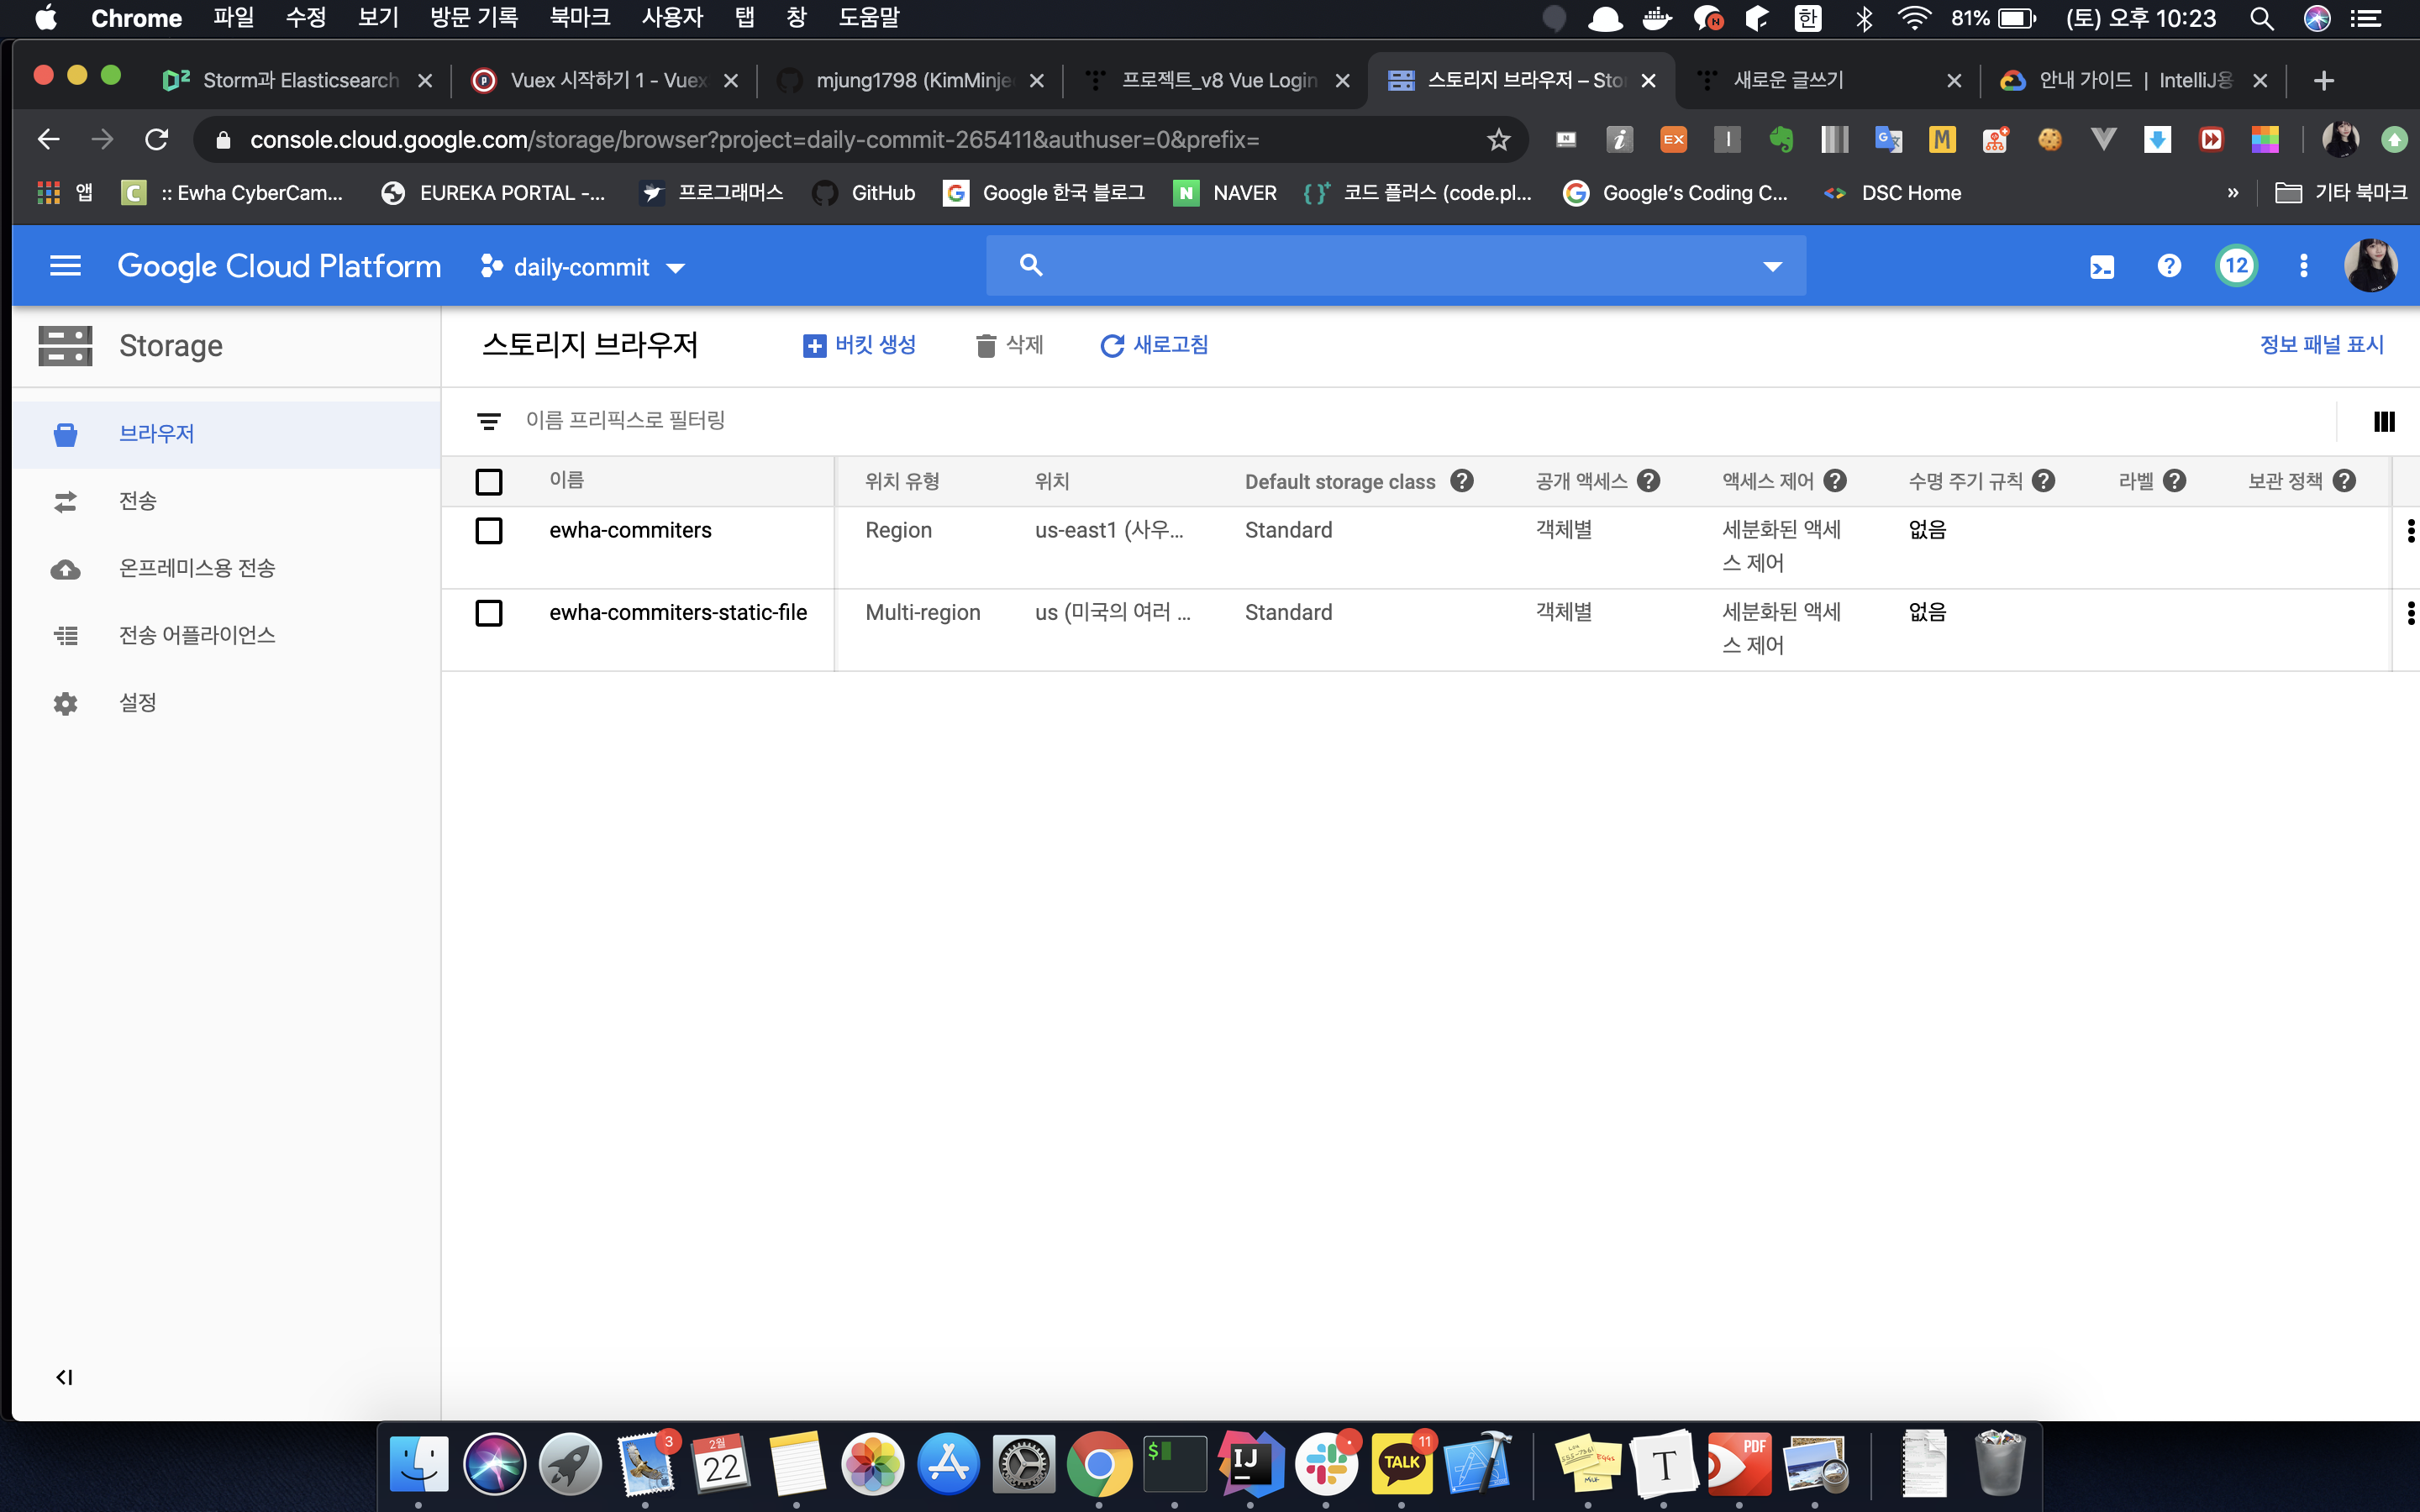
Task: Click the name prefix filter field
Action: click(625, 421)
